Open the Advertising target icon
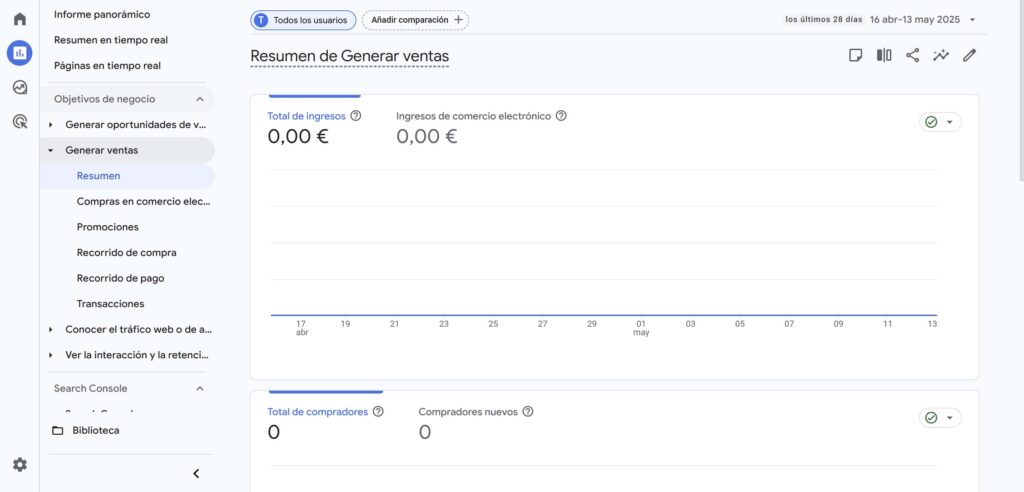This screenshot has width=1024, height=492. point(19,121)
